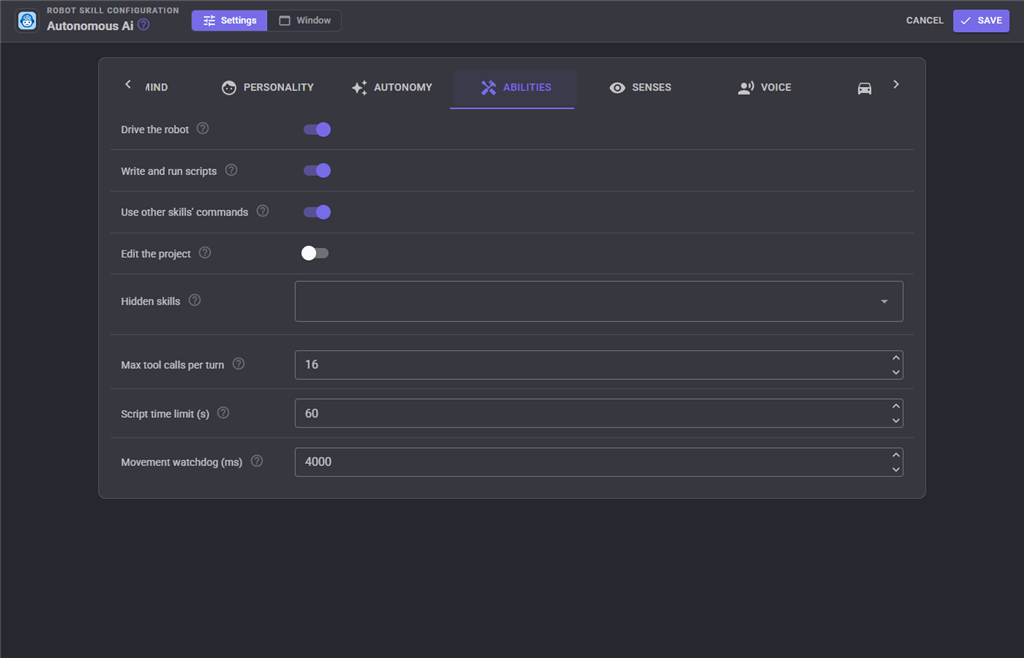The height and width of the screenshot is (658, 1024).
Task: Click the Script time limit field
Action: (x=599, y=413)
